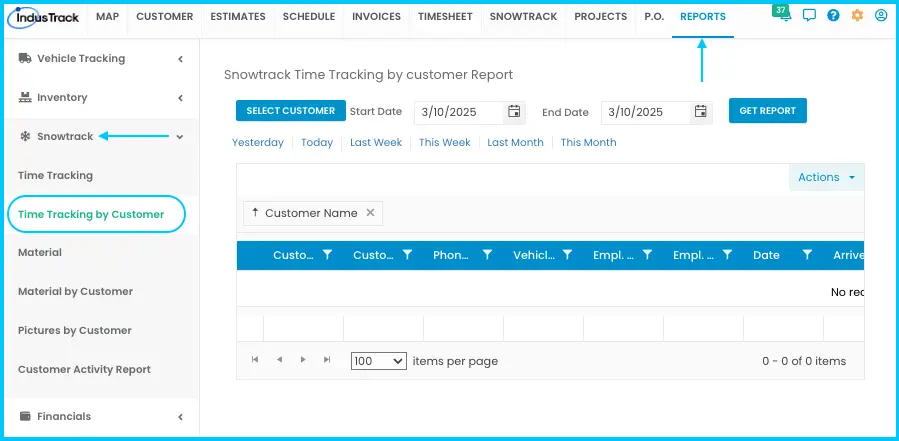Open the notifications bell with 37 badge

tap(784, 14)
